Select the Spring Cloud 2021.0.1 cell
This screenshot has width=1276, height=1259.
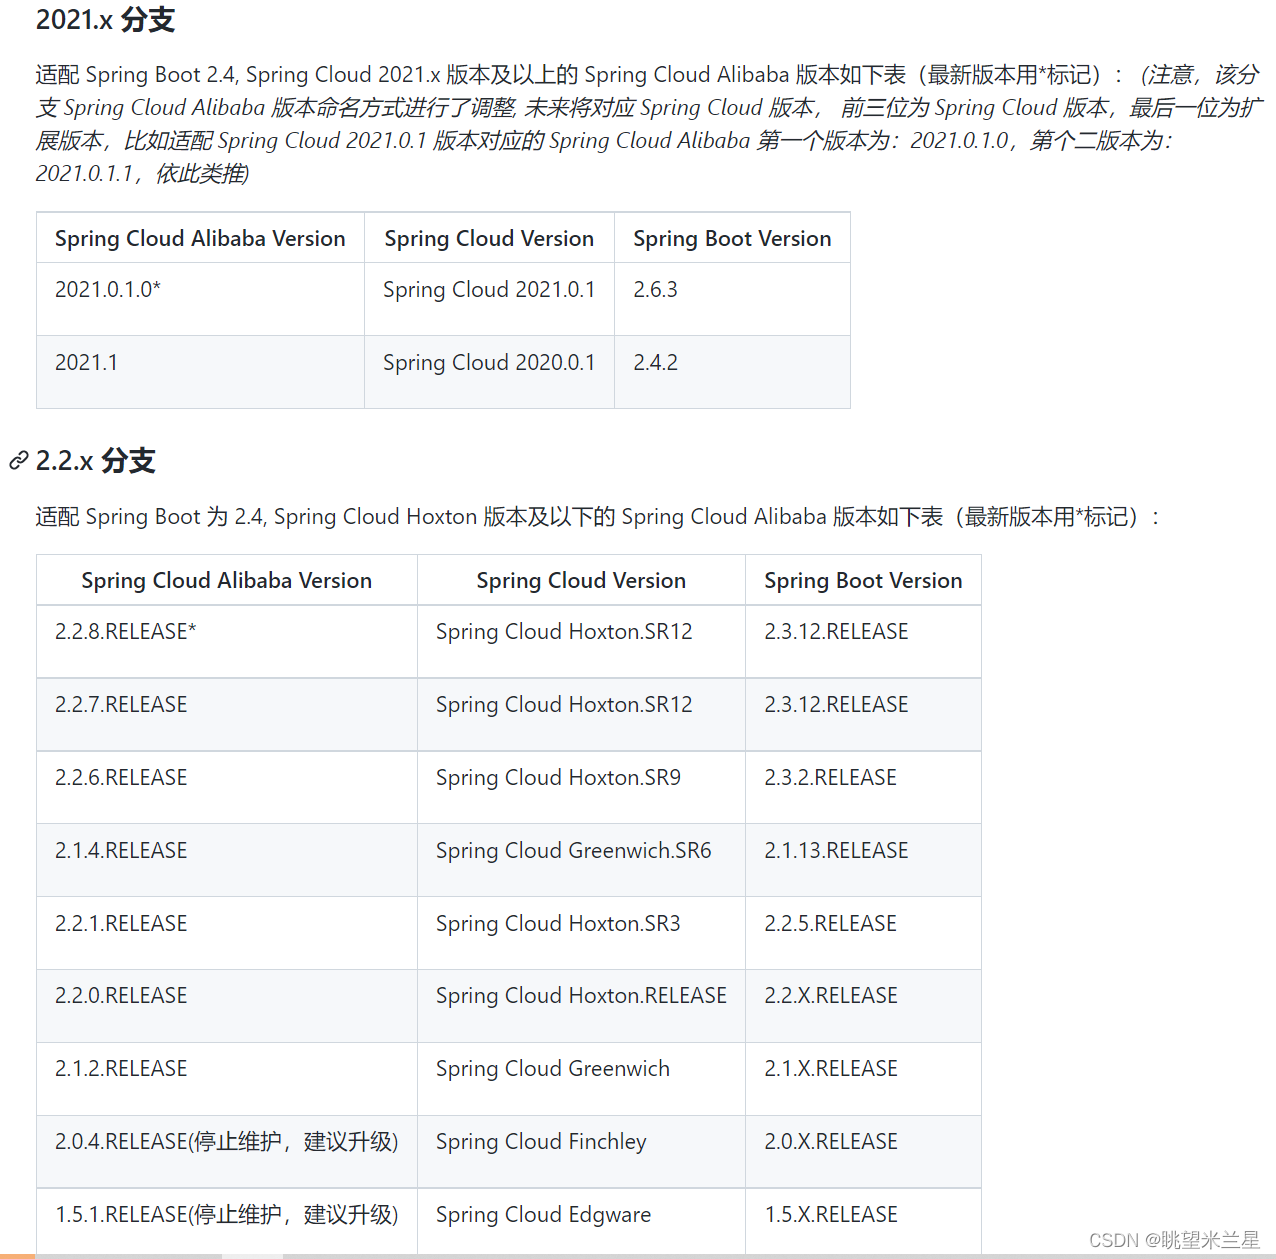[x=488, y=290]
